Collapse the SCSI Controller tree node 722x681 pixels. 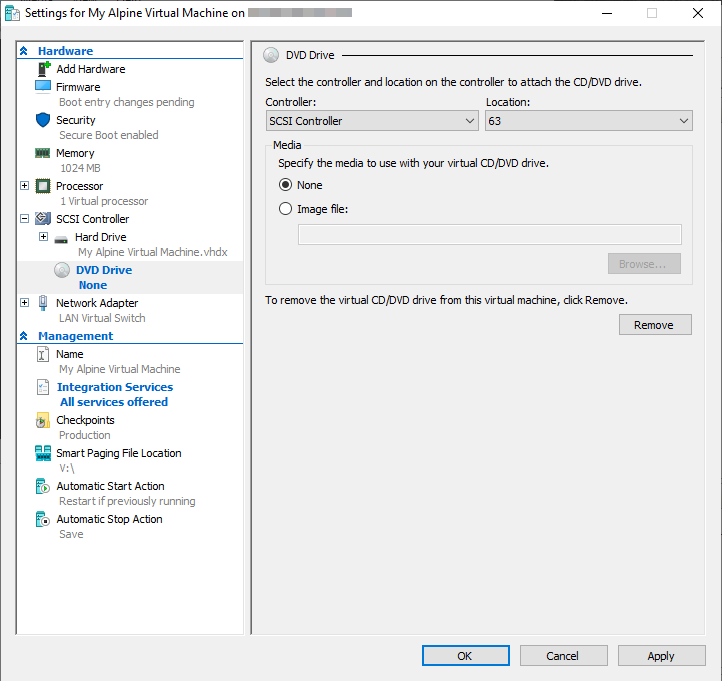(25, 219)
